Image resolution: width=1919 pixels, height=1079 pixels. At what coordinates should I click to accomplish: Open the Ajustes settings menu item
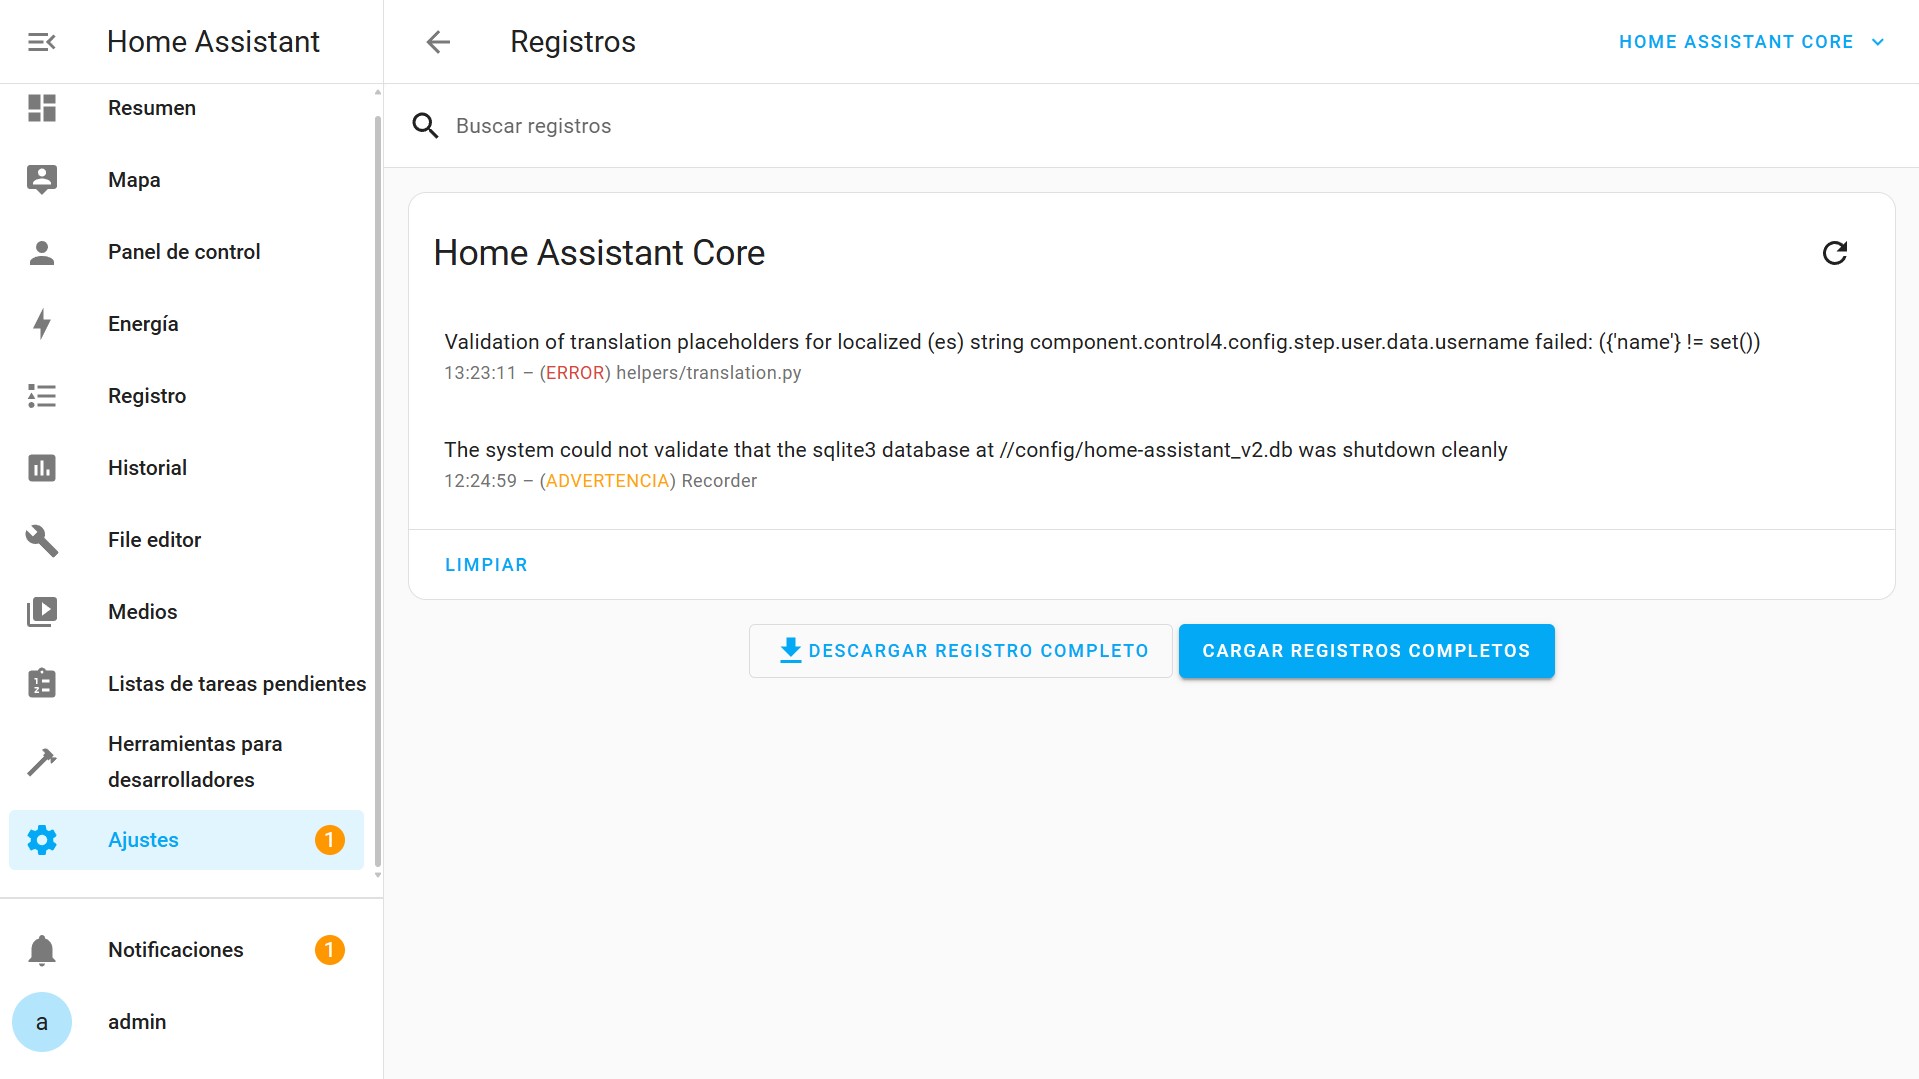pyautogui.click(x=143, y=840)
